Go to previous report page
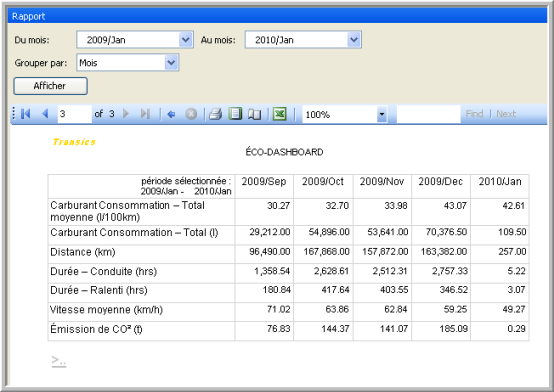 tap(45, 114)
